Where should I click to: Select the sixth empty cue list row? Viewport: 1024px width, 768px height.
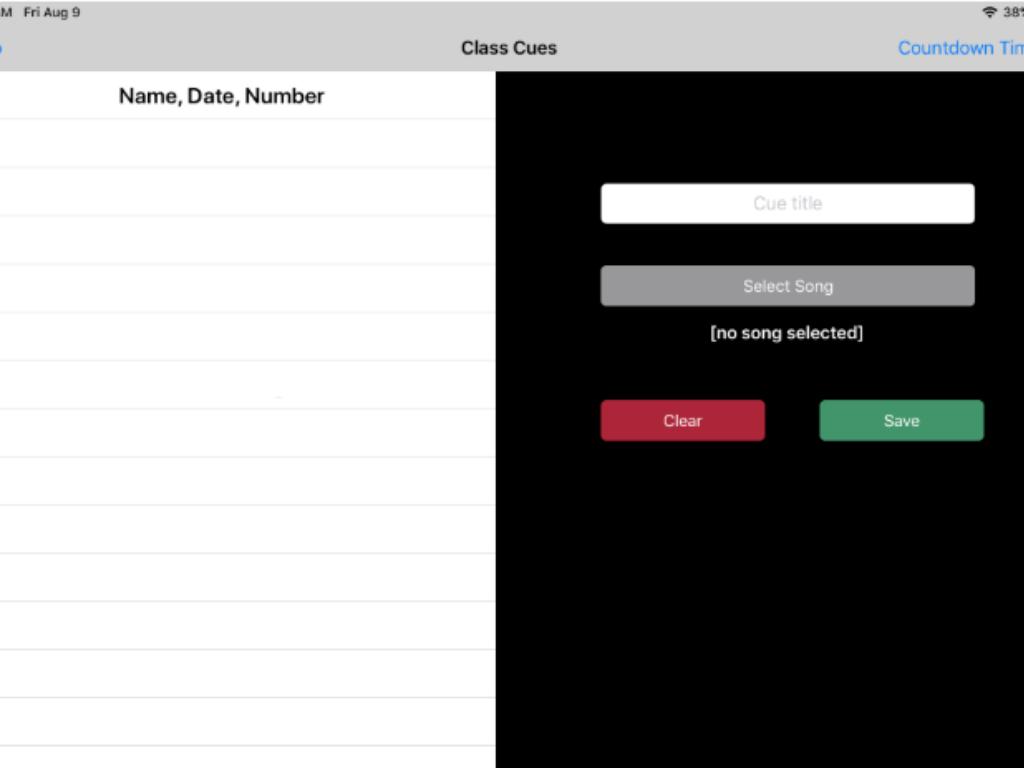point(247,385)
